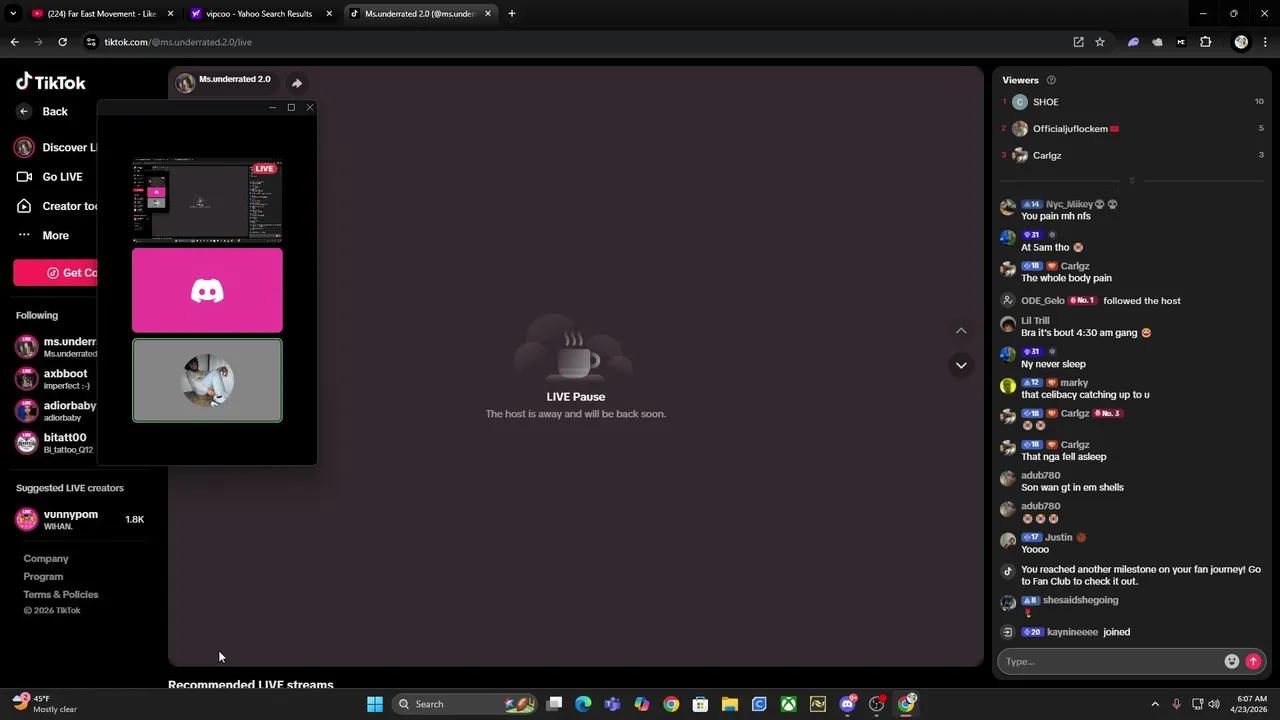Screen dimensions: 1280x720
Task: Open the More menu in sidebar
Action: tap(43, 236)
